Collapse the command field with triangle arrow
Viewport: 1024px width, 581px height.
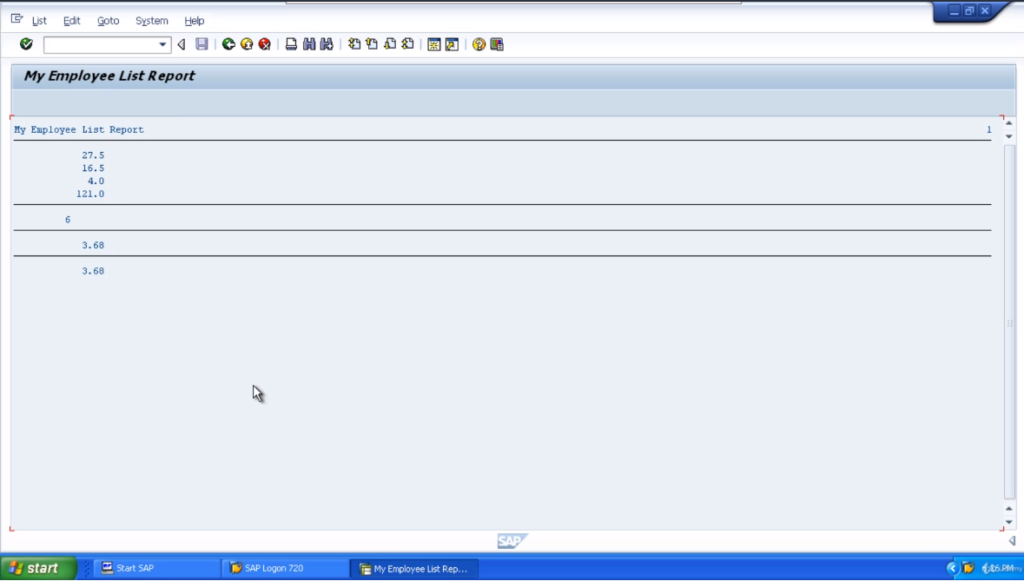pos(182,44)
